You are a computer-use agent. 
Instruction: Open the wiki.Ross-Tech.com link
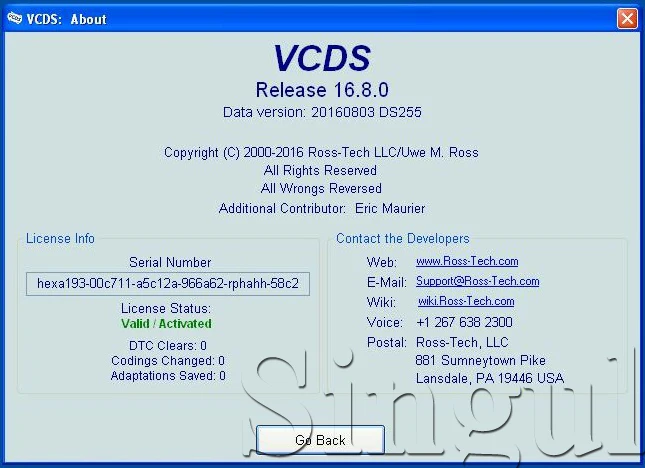[x=466, y=301]
